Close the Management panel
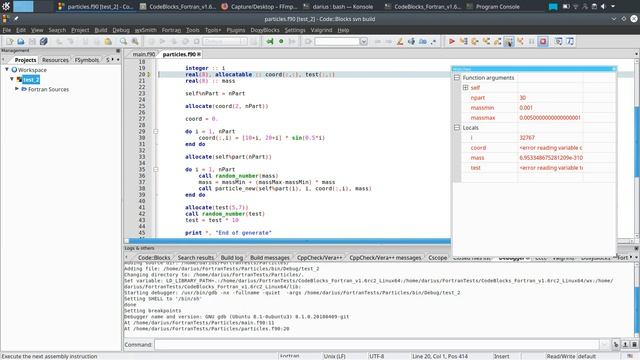 [118, 51]
